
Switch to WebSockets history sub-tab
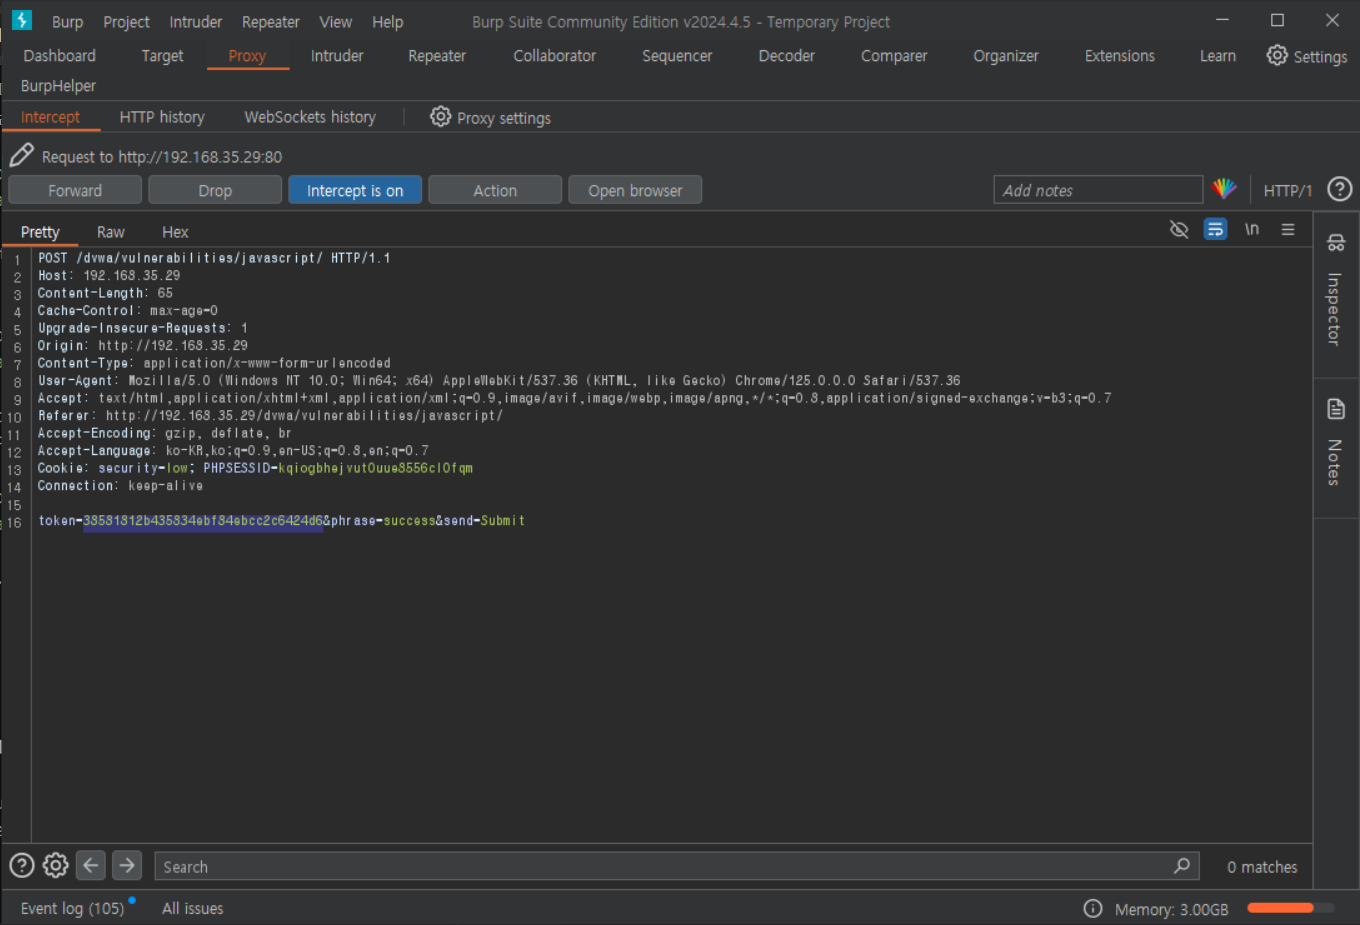310,117
